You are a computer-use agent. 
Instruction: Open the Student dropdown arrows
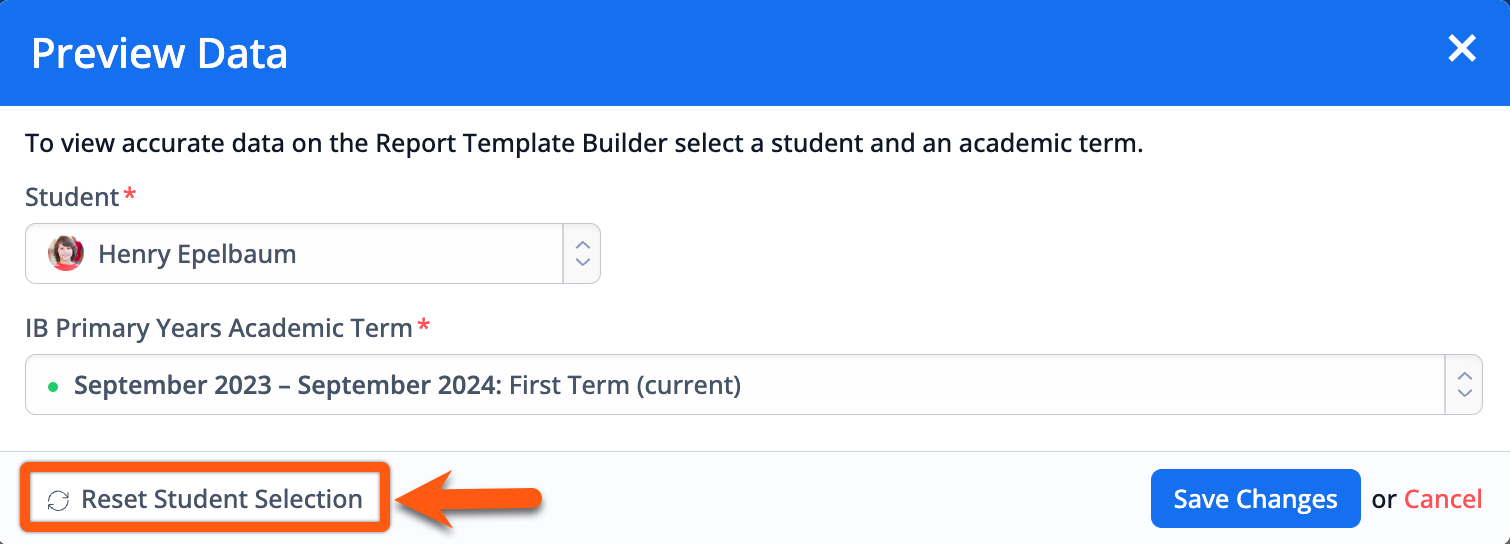click(x=582, y=253)
